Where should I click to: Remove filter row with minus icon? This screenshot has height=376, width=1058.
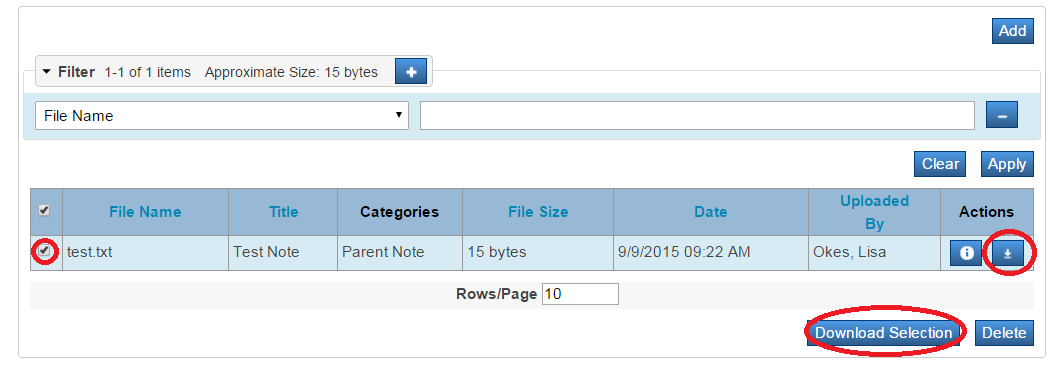click(x=1002, y=115)
